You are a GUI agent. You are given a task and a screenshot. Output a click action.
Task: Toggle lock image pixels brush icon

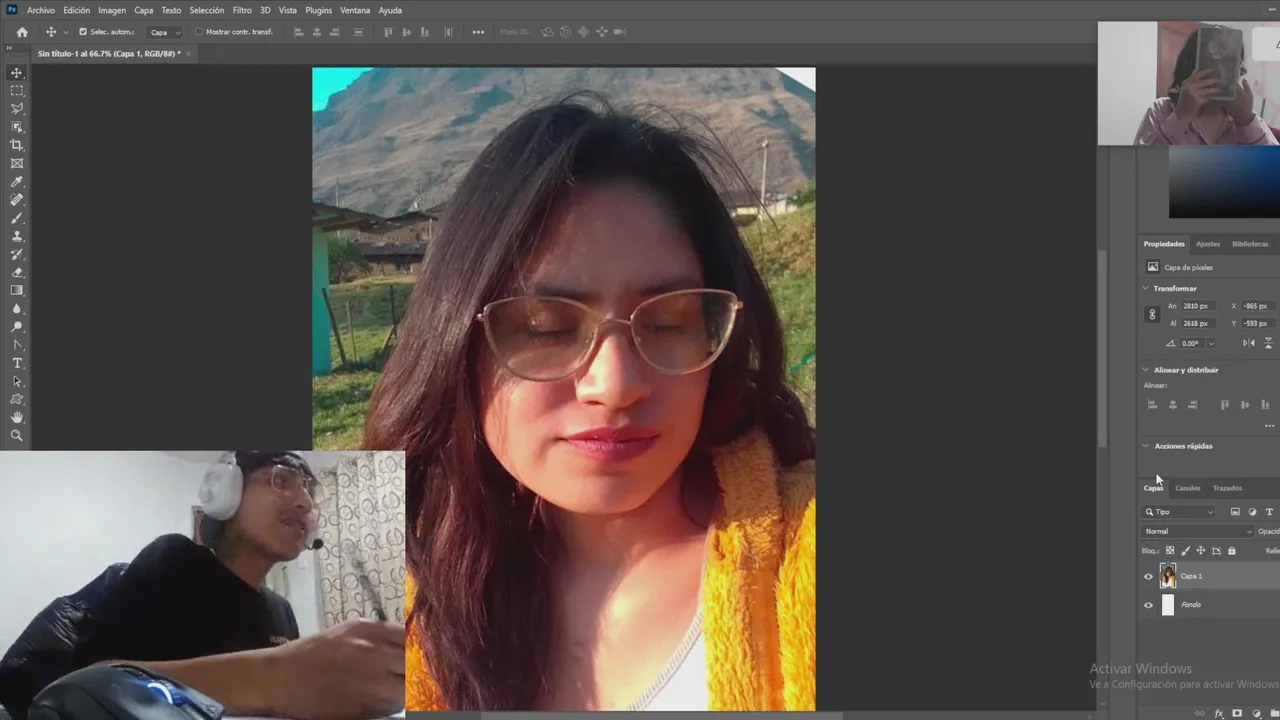1186,551
